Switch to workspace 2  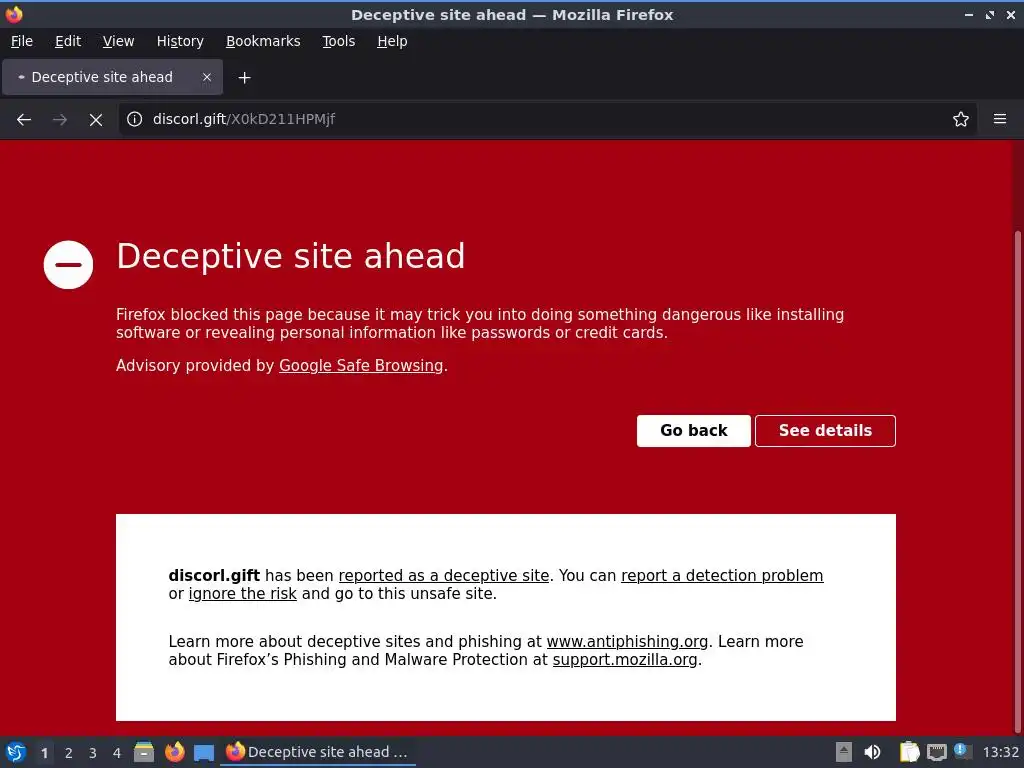point(69,753)
